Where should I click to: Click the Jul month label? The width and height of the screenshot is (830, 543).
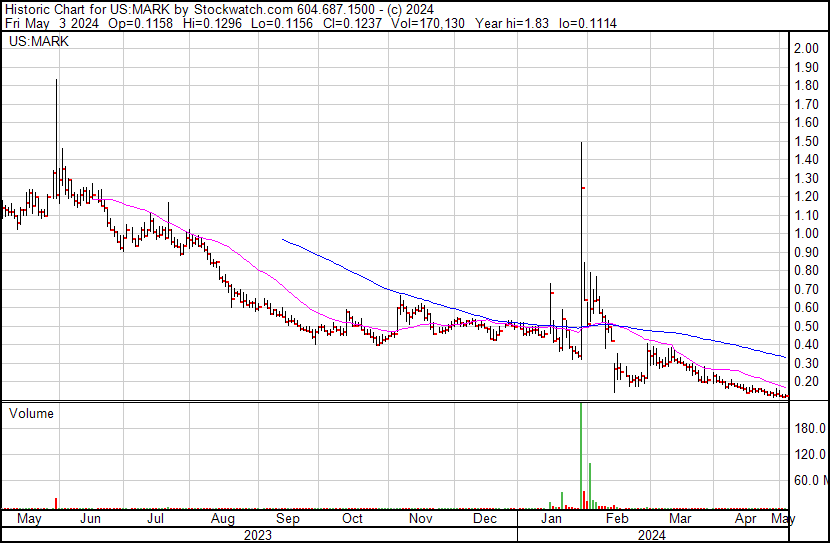point(155,518)
